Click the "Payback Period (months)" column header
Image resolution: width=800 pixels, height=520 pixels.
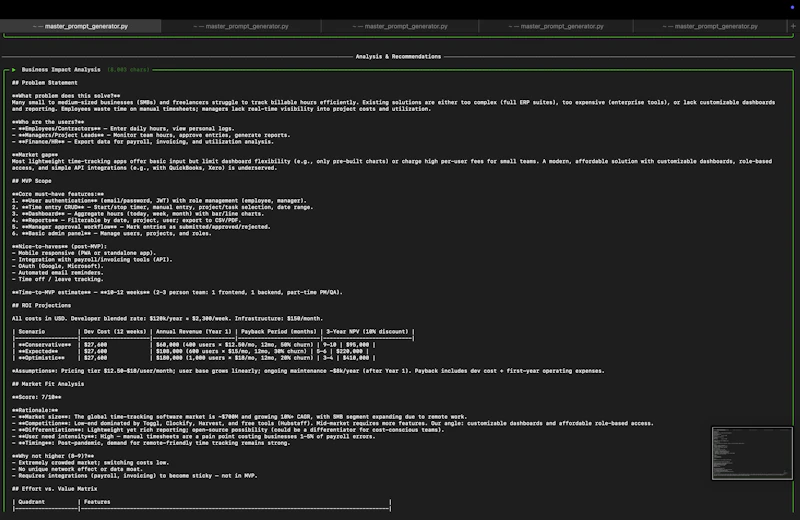(279, 332)
